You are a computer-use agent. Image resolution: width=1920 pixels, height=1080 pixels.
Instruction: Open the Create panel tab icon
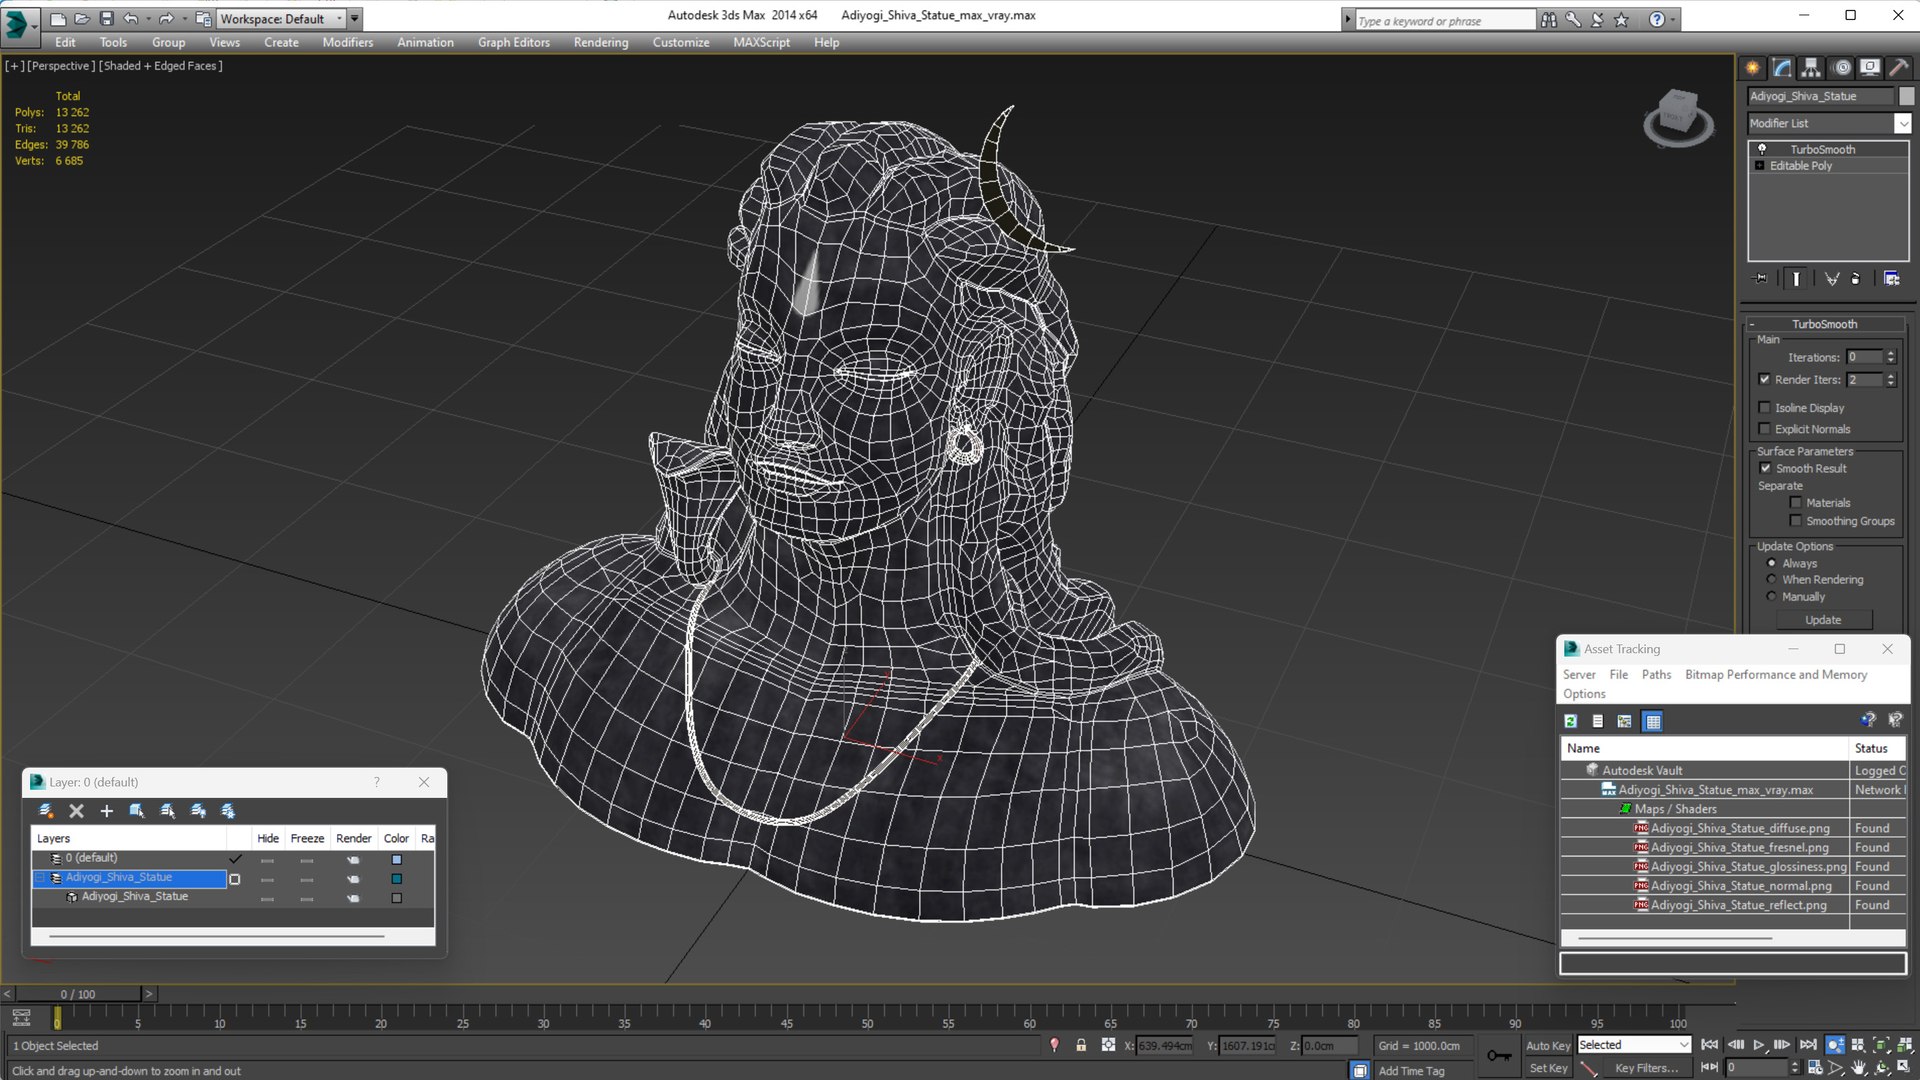(x=1752, y=68)
